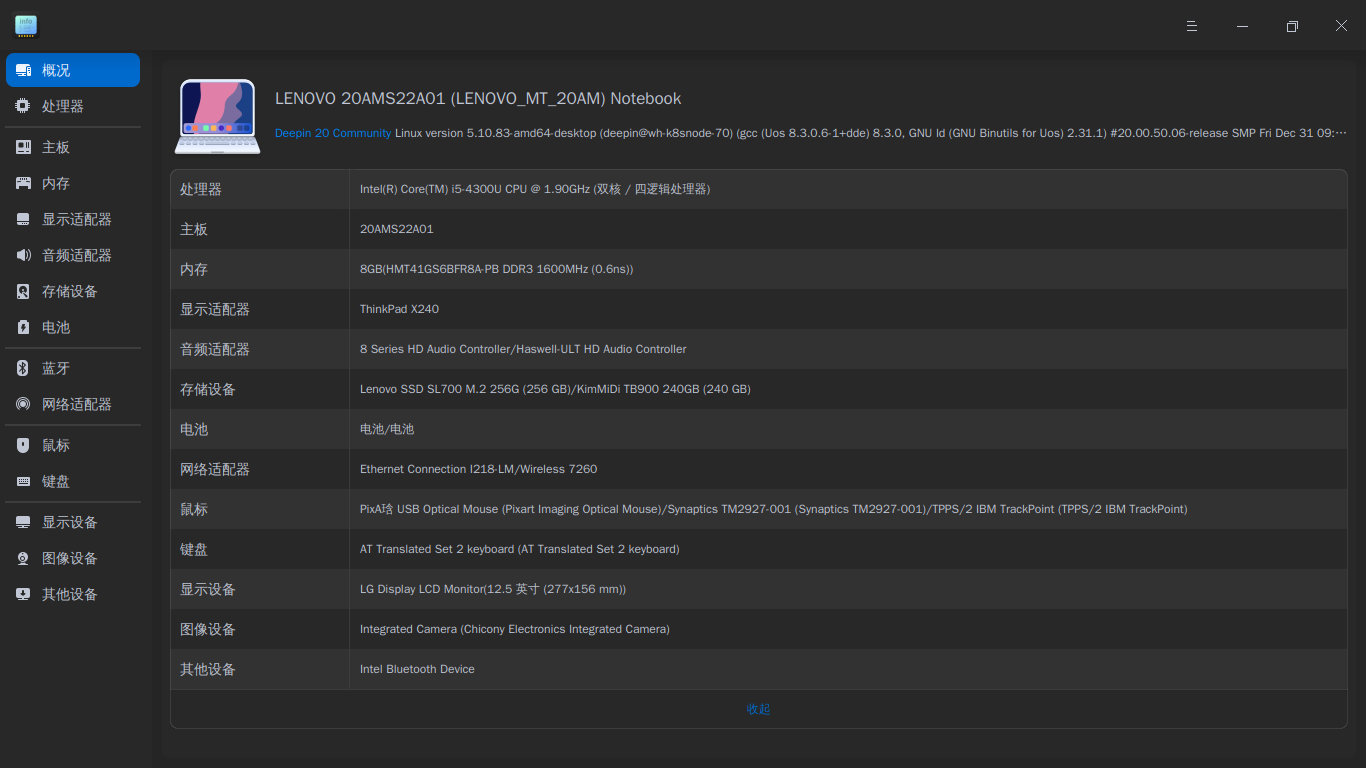1366x768 pixels.
Task: Collapse the summary with the 收起 link
Action: tap(758, 709)
